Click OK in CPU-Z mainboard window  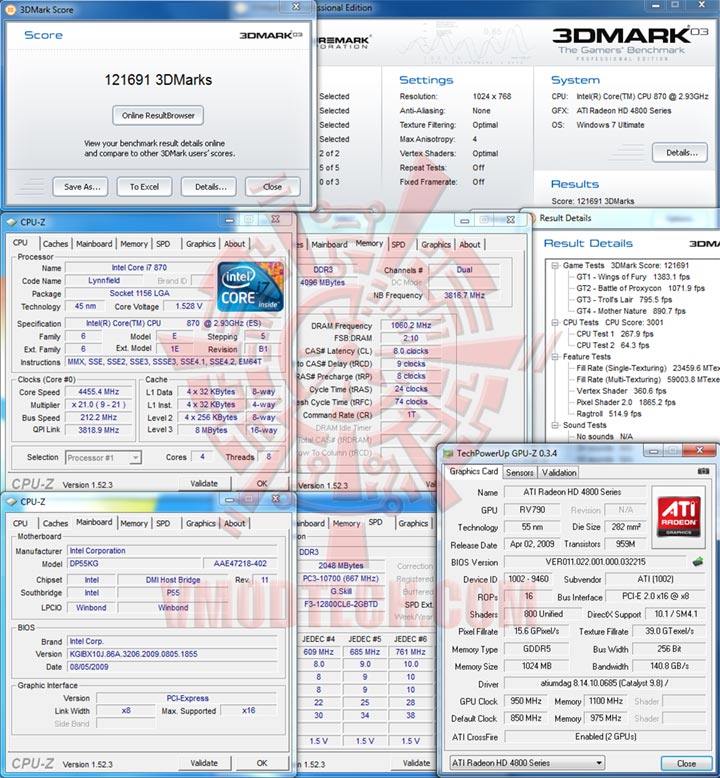(262, 763)
